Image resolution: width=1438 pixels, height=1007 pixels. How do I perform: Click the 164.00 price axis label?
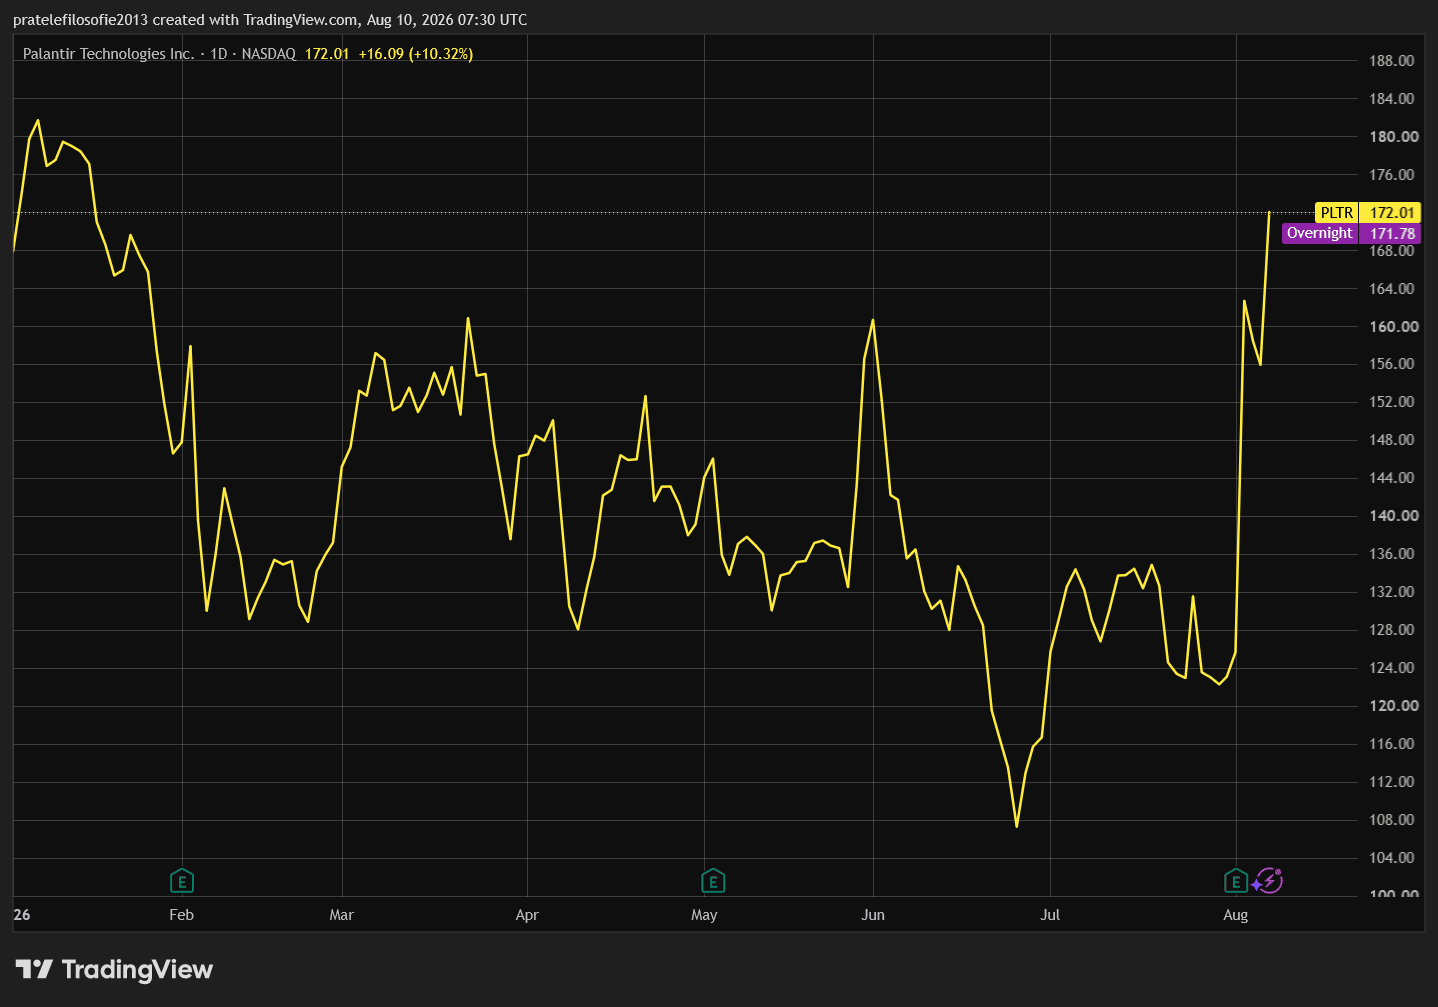1392,289
